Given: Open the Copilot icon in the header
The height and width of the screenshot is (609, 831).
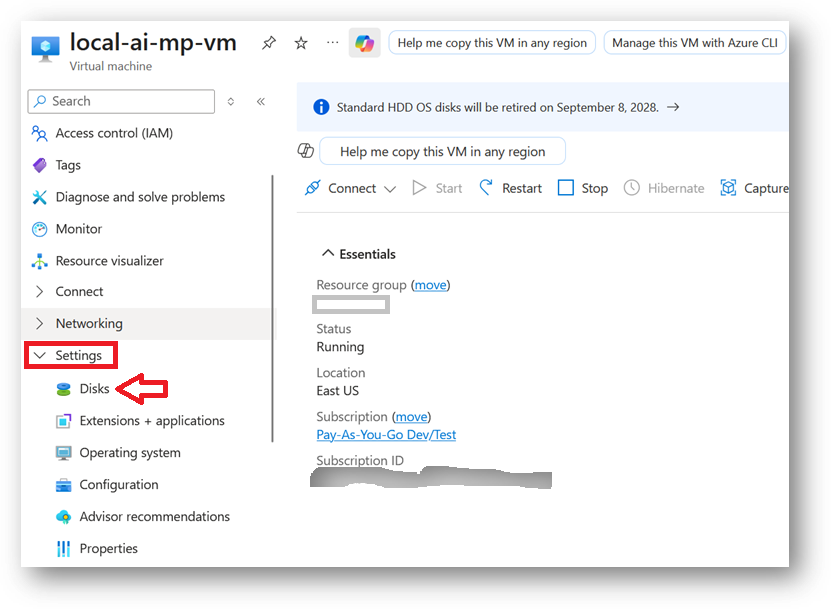Looking at the screenshot, I should point(365,43).
